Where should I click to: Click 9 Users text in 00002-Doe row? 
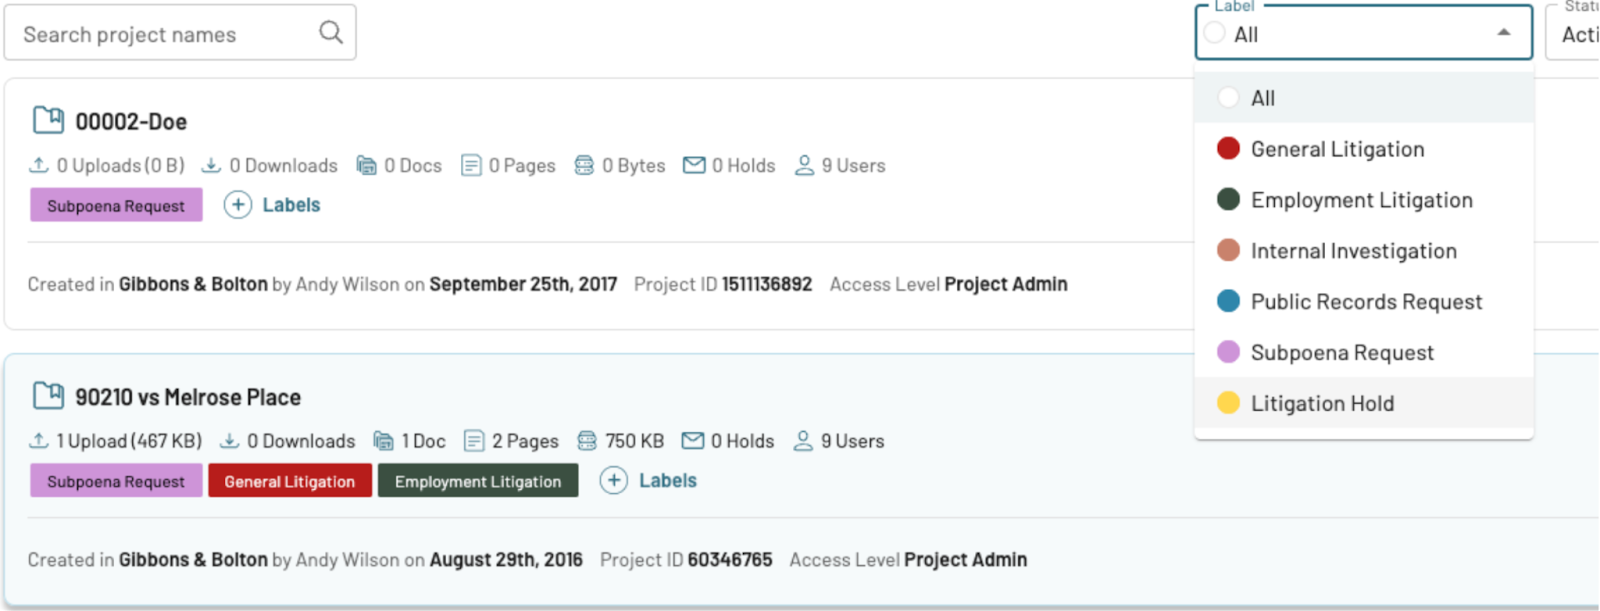tap(853, 166)
